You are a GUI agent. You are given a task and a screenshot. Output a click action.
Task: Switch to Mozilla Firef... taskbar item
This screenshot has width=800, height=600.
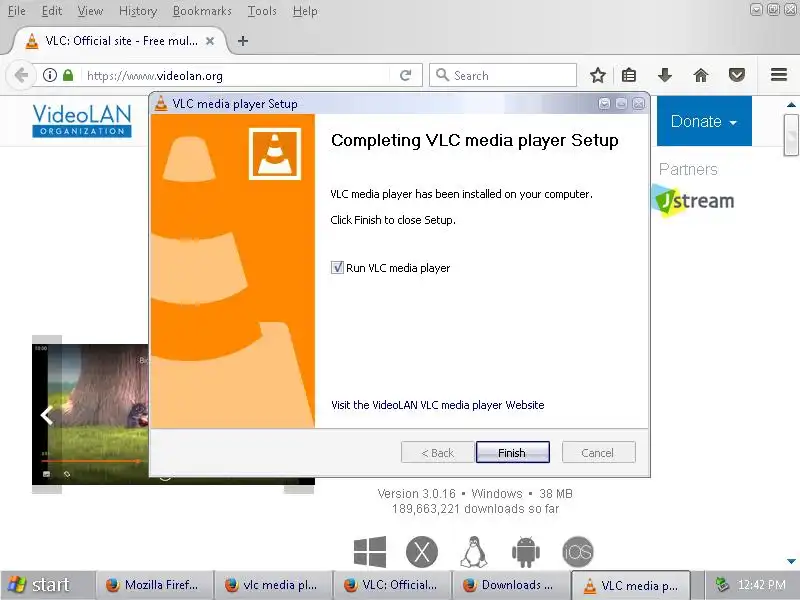(154, 585)
